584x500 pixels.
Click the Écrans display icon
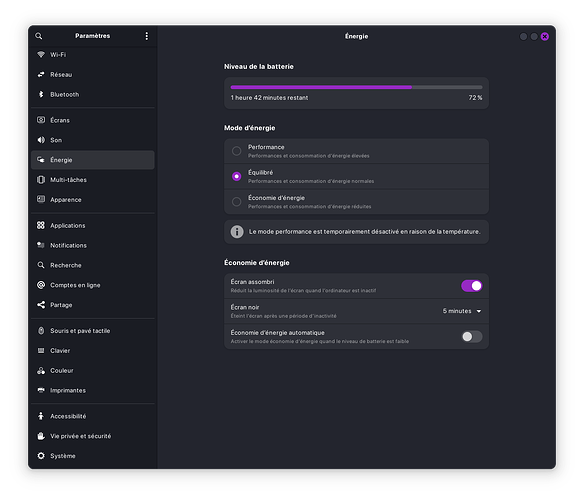[x=41, y=120]
